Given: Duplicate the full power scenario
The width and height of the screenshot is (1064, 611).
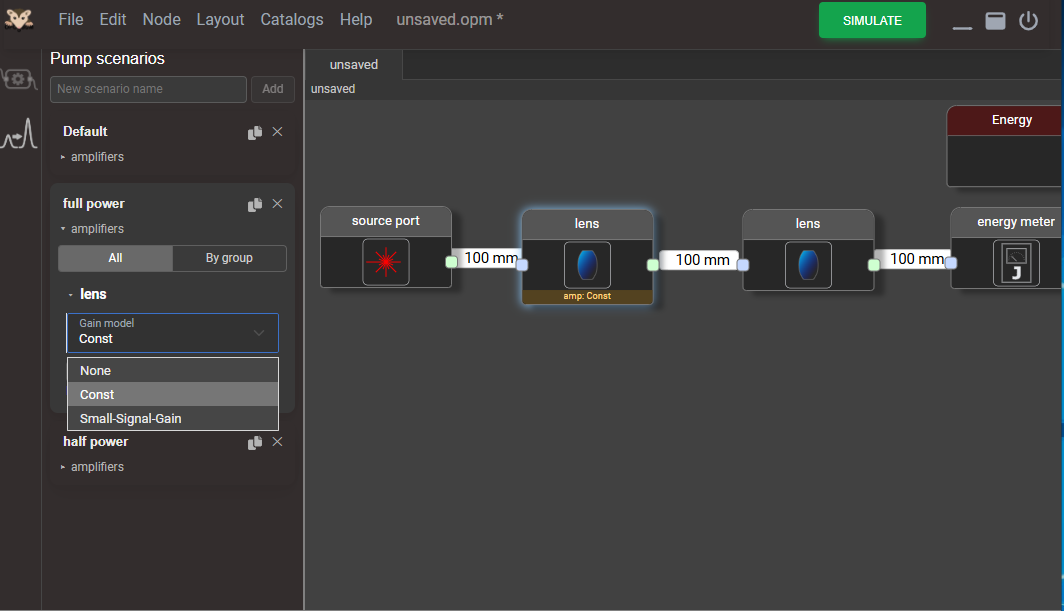Looking at the screenshot, I should click(x=255, y=204).
